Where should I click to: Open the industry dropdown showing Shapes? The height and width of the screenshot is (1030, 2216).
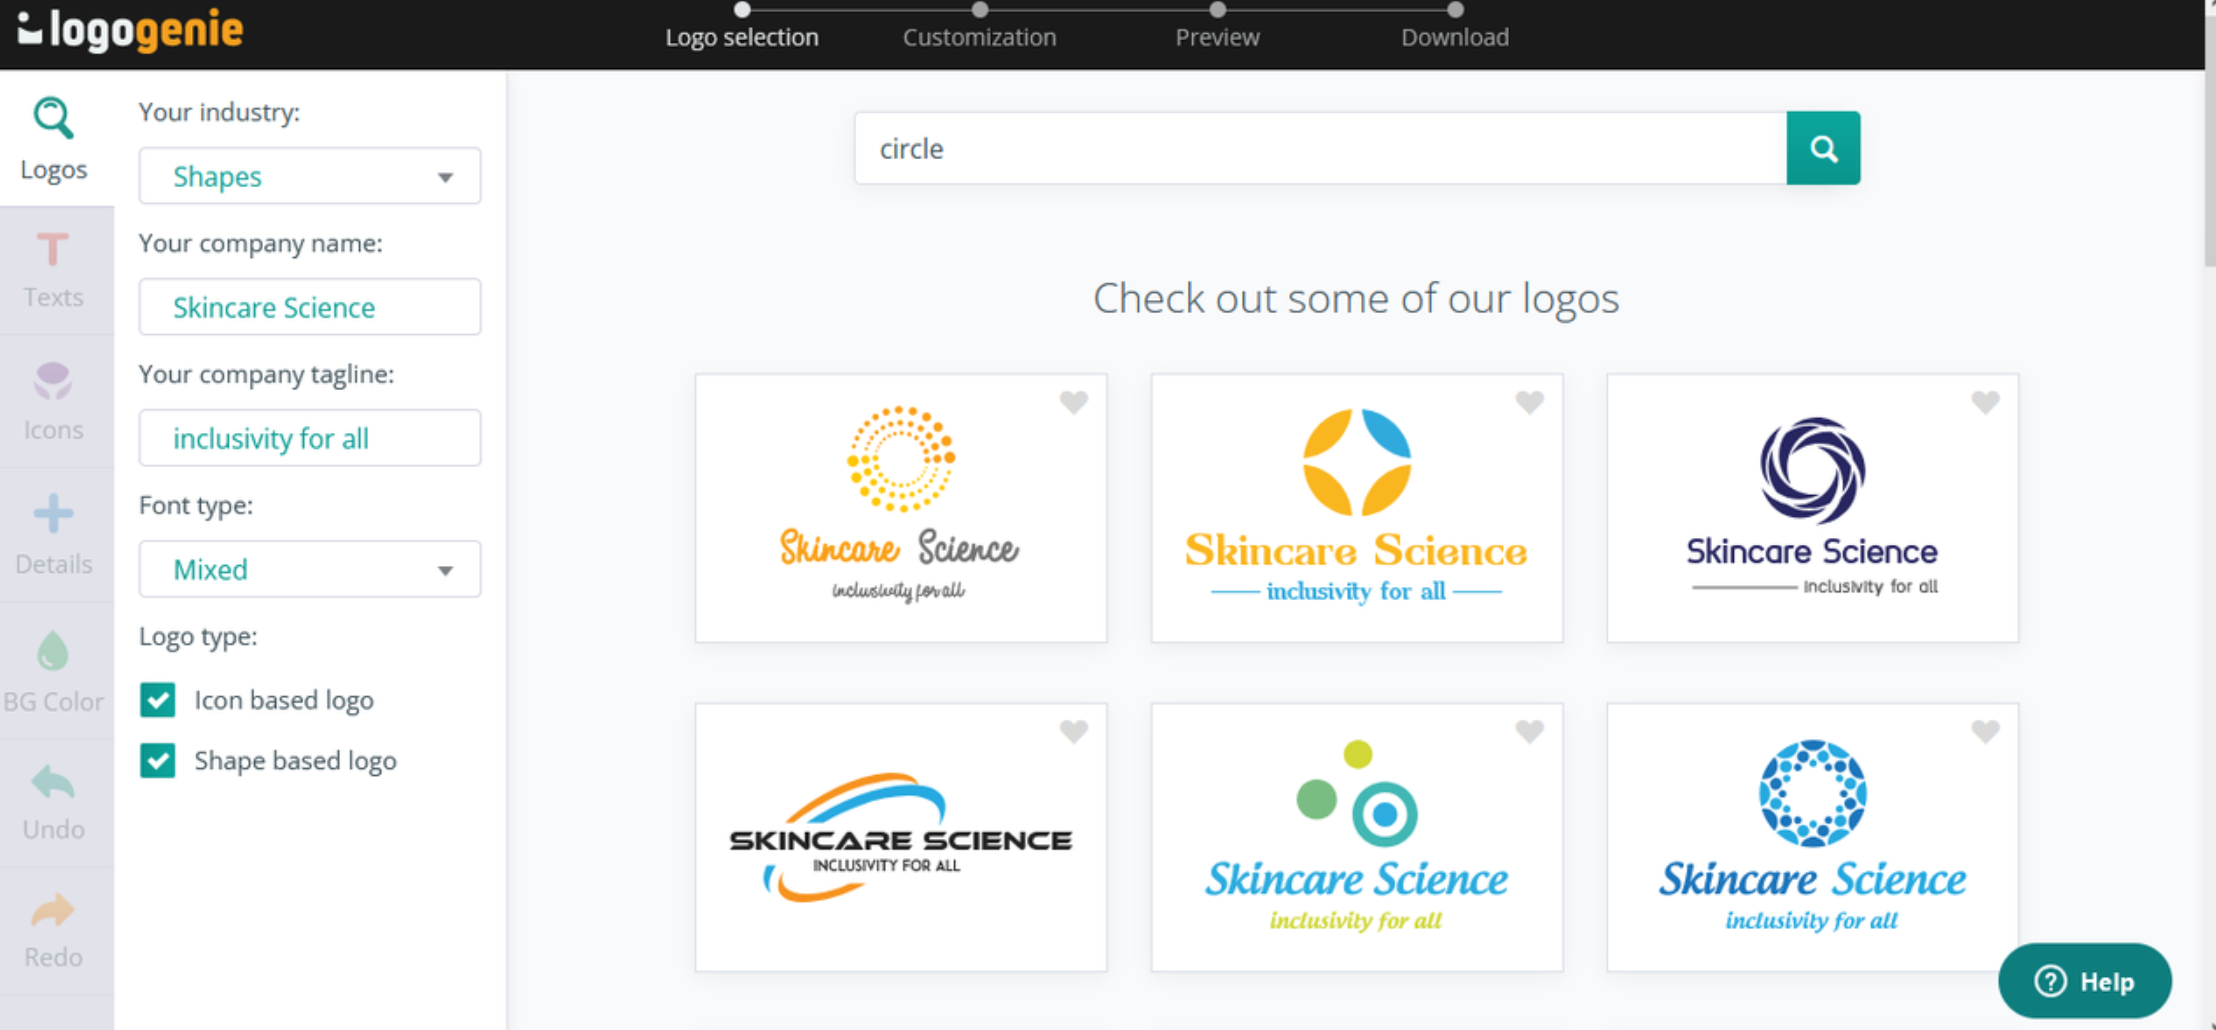(309, 176)
